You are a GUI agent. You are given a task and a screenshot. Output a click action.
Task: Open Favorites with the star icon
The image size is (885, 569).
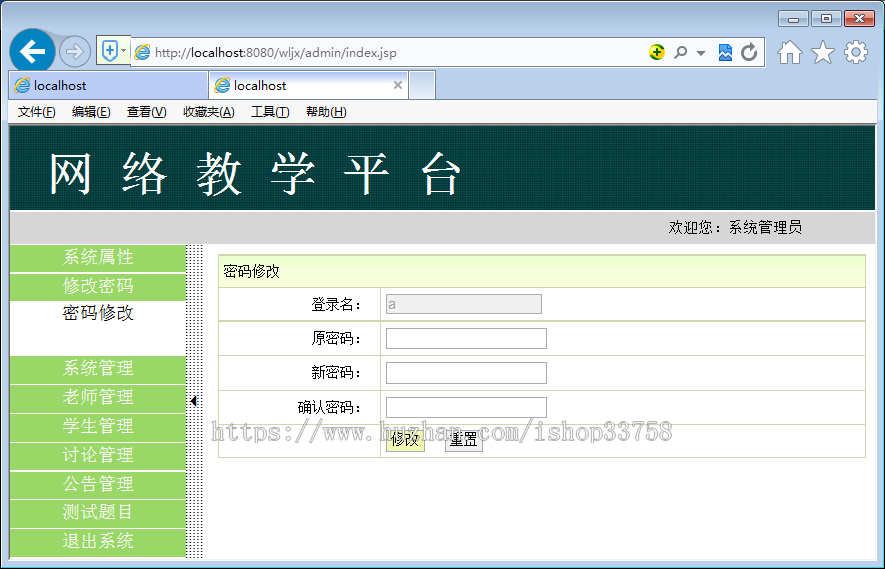pyautogui.click(x=823, y=52)
